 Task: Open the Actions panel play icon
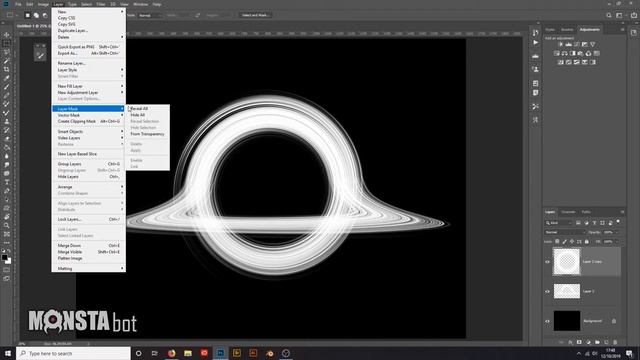point(536,42)
